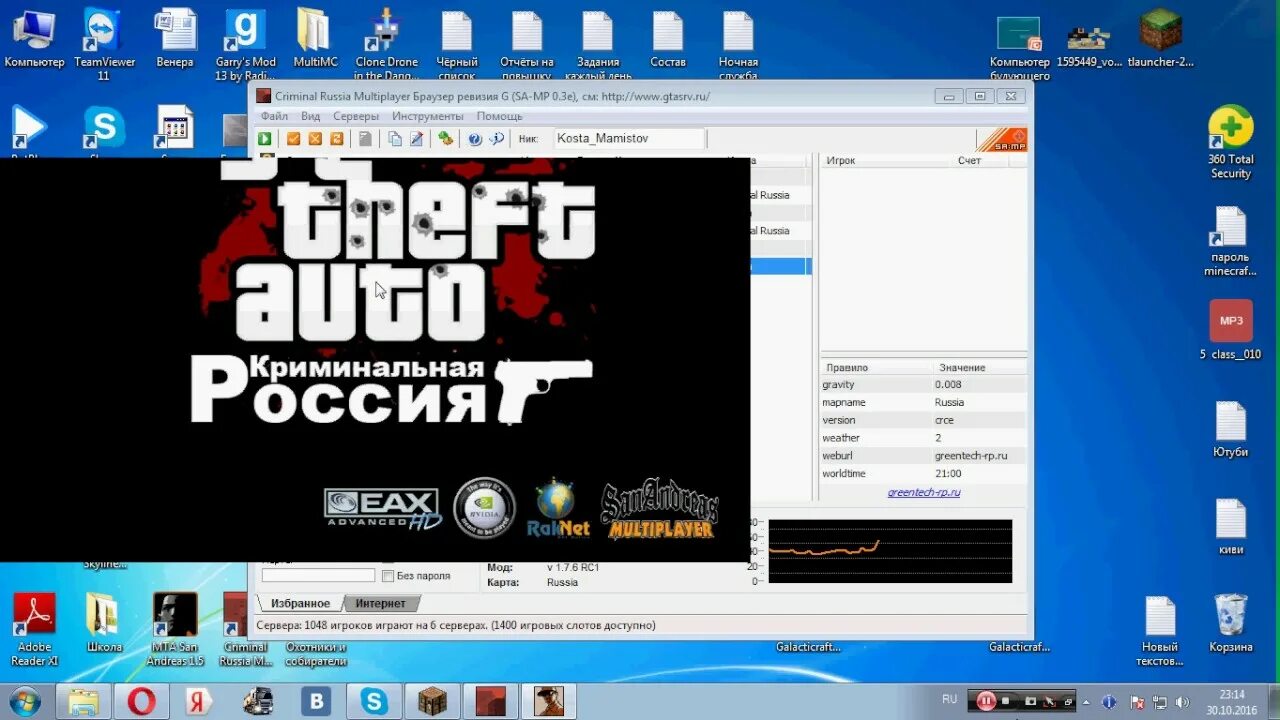This screenshot has height=720, width=1280.
Task: Click the RU language indicator
Action: tap(949, 699)
